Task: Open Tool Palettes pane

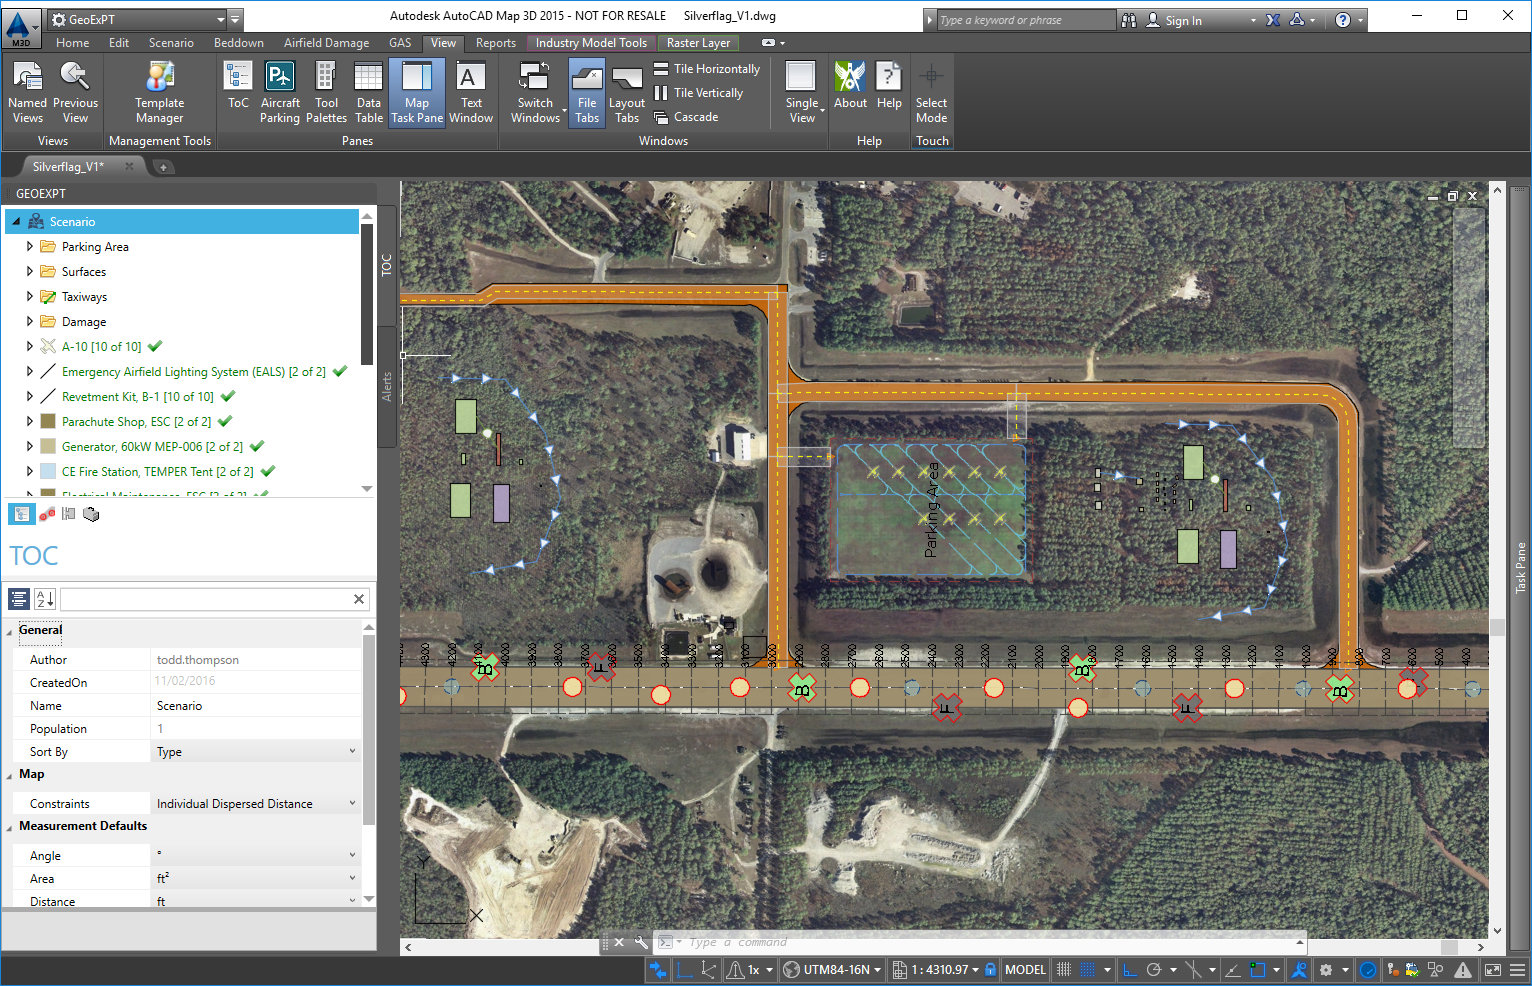Action: [326, 92]
